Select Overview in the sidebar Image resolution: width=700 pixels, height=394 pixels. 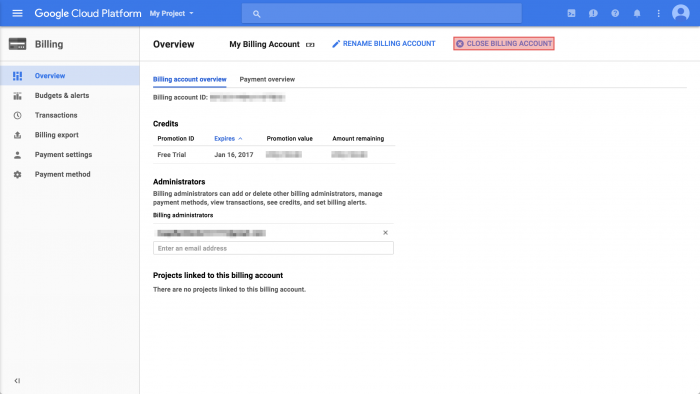point(70,76)
